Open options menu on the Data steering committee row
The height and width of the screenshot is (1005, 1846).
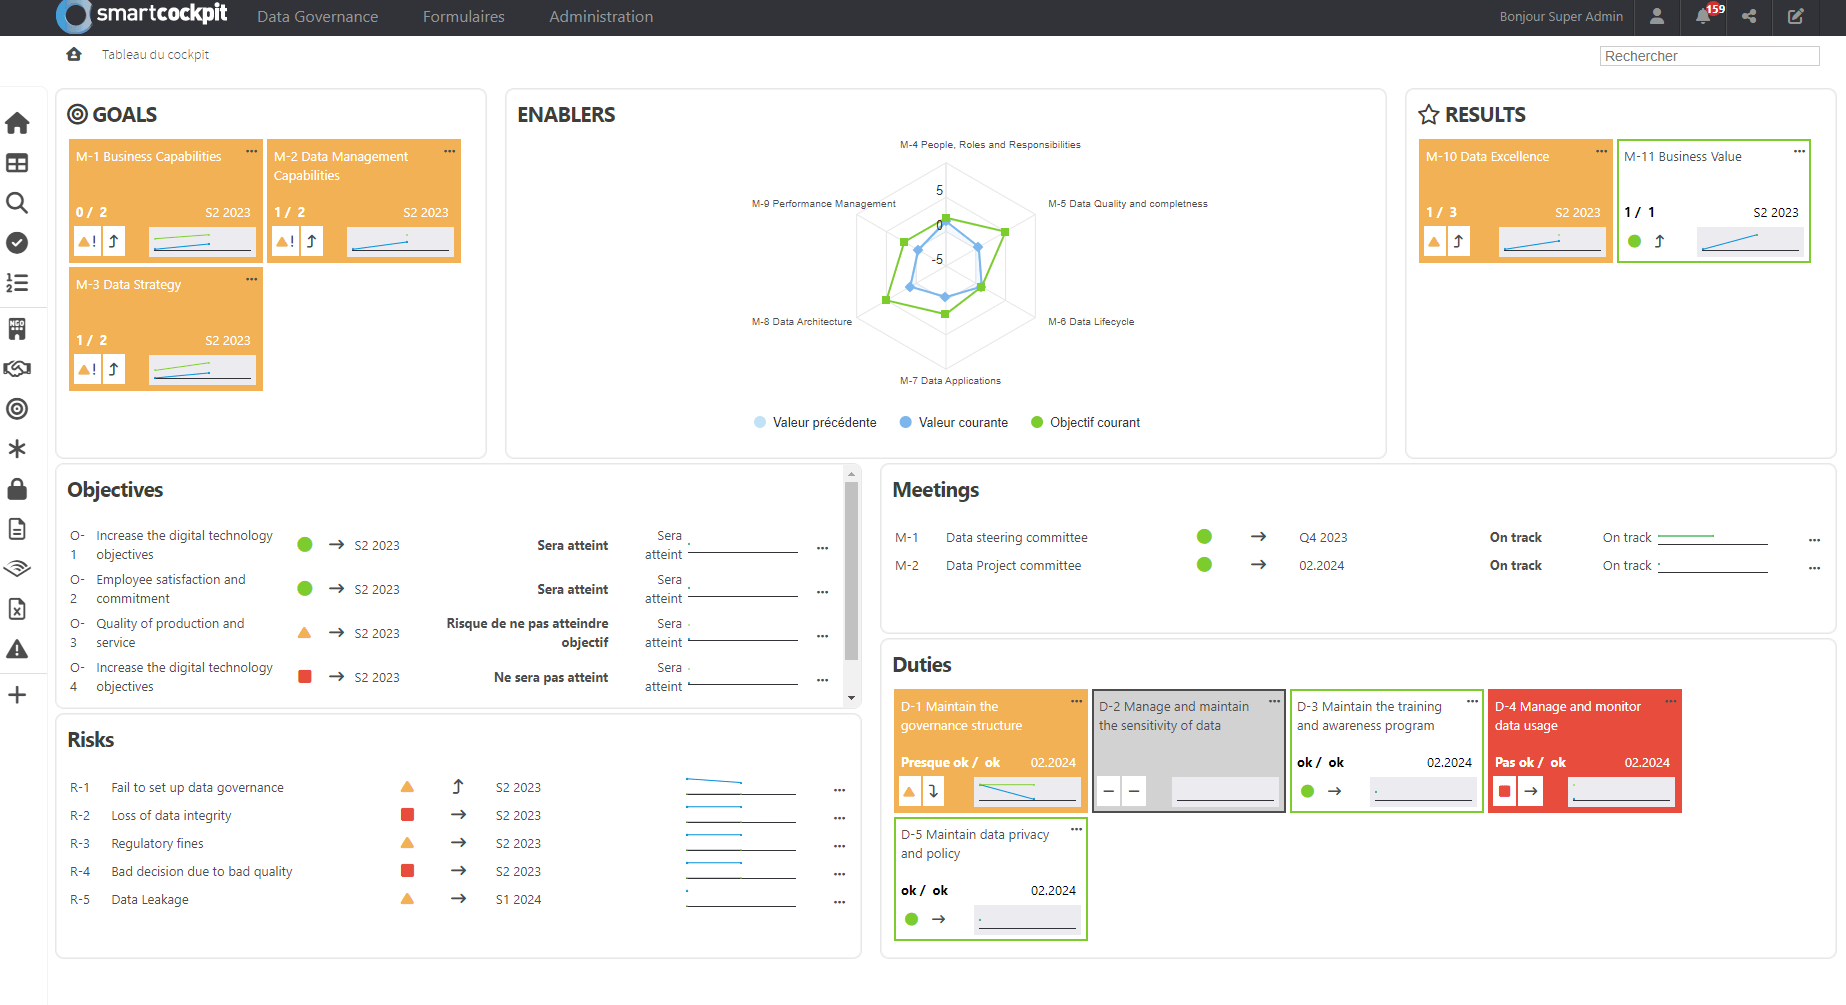[1814, 539]
